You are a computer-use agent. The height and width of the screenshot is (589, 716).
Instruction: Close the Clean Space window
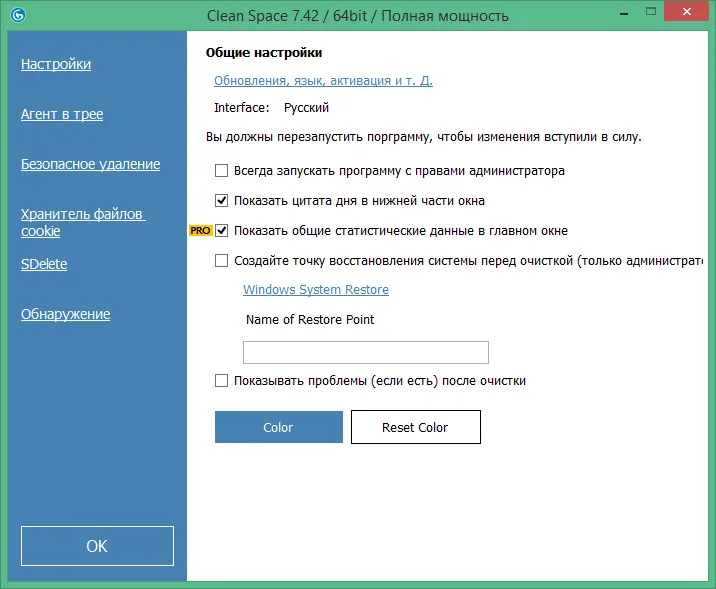point(686,11)
